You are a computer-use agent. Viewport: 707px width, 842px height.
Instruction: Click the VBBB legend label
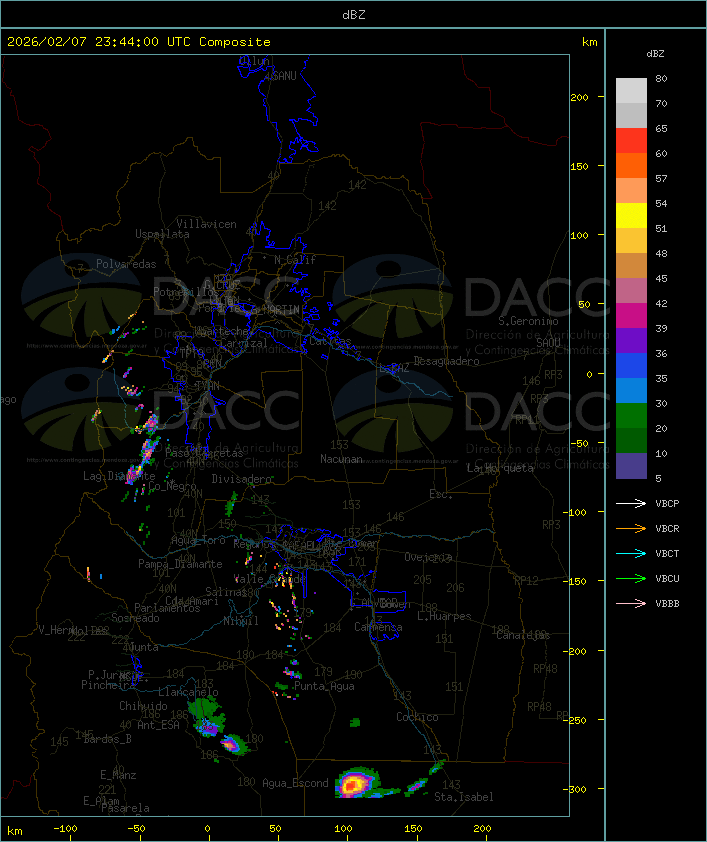(x=667, y=604)
